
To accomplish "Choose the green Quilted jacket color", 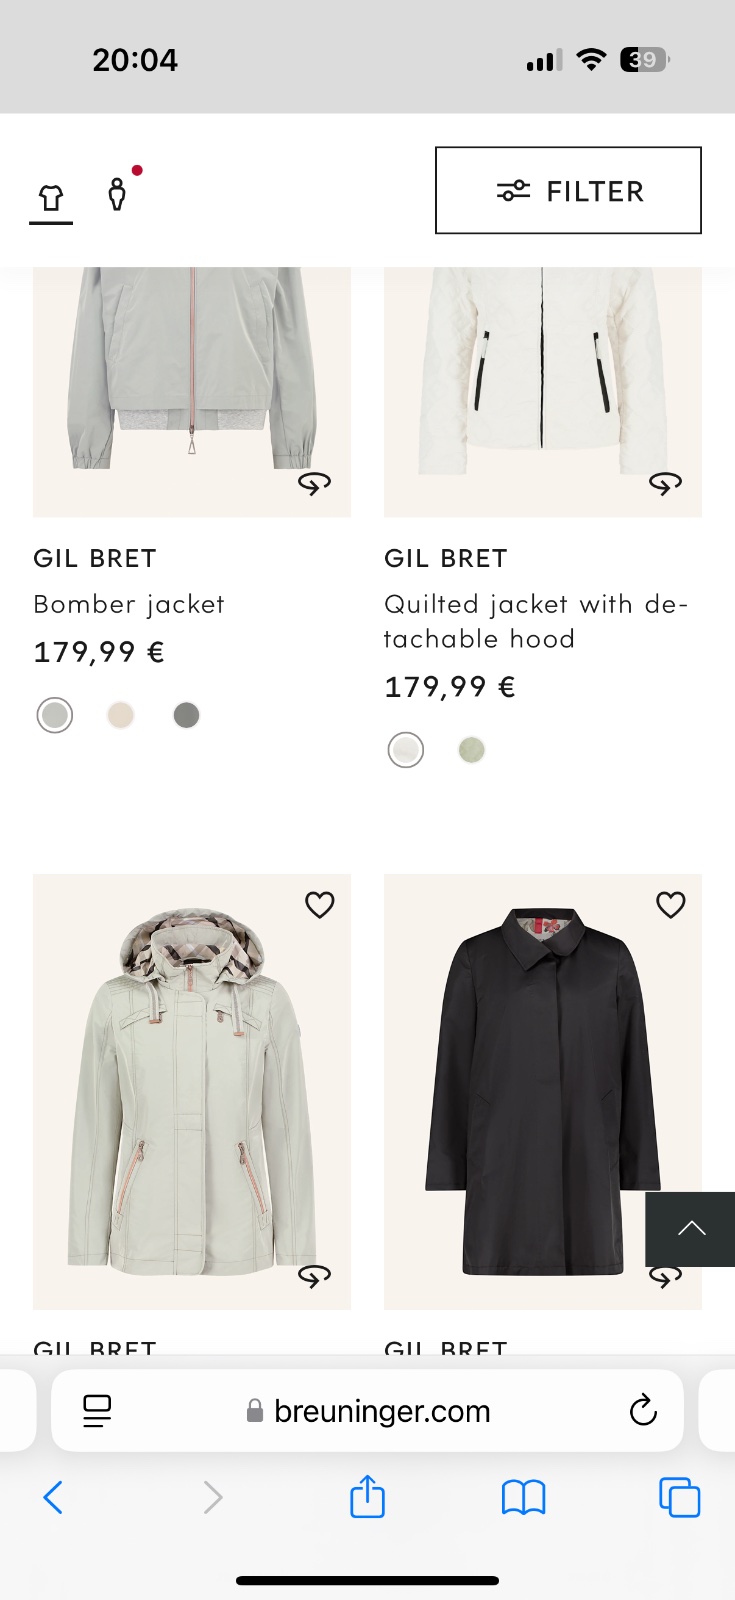I will point(471,750).
